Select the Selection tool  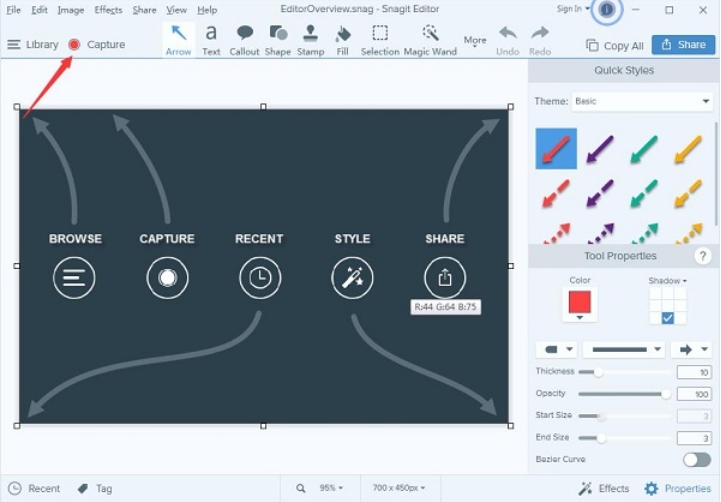pyautogui.click(x=380, y=40)
